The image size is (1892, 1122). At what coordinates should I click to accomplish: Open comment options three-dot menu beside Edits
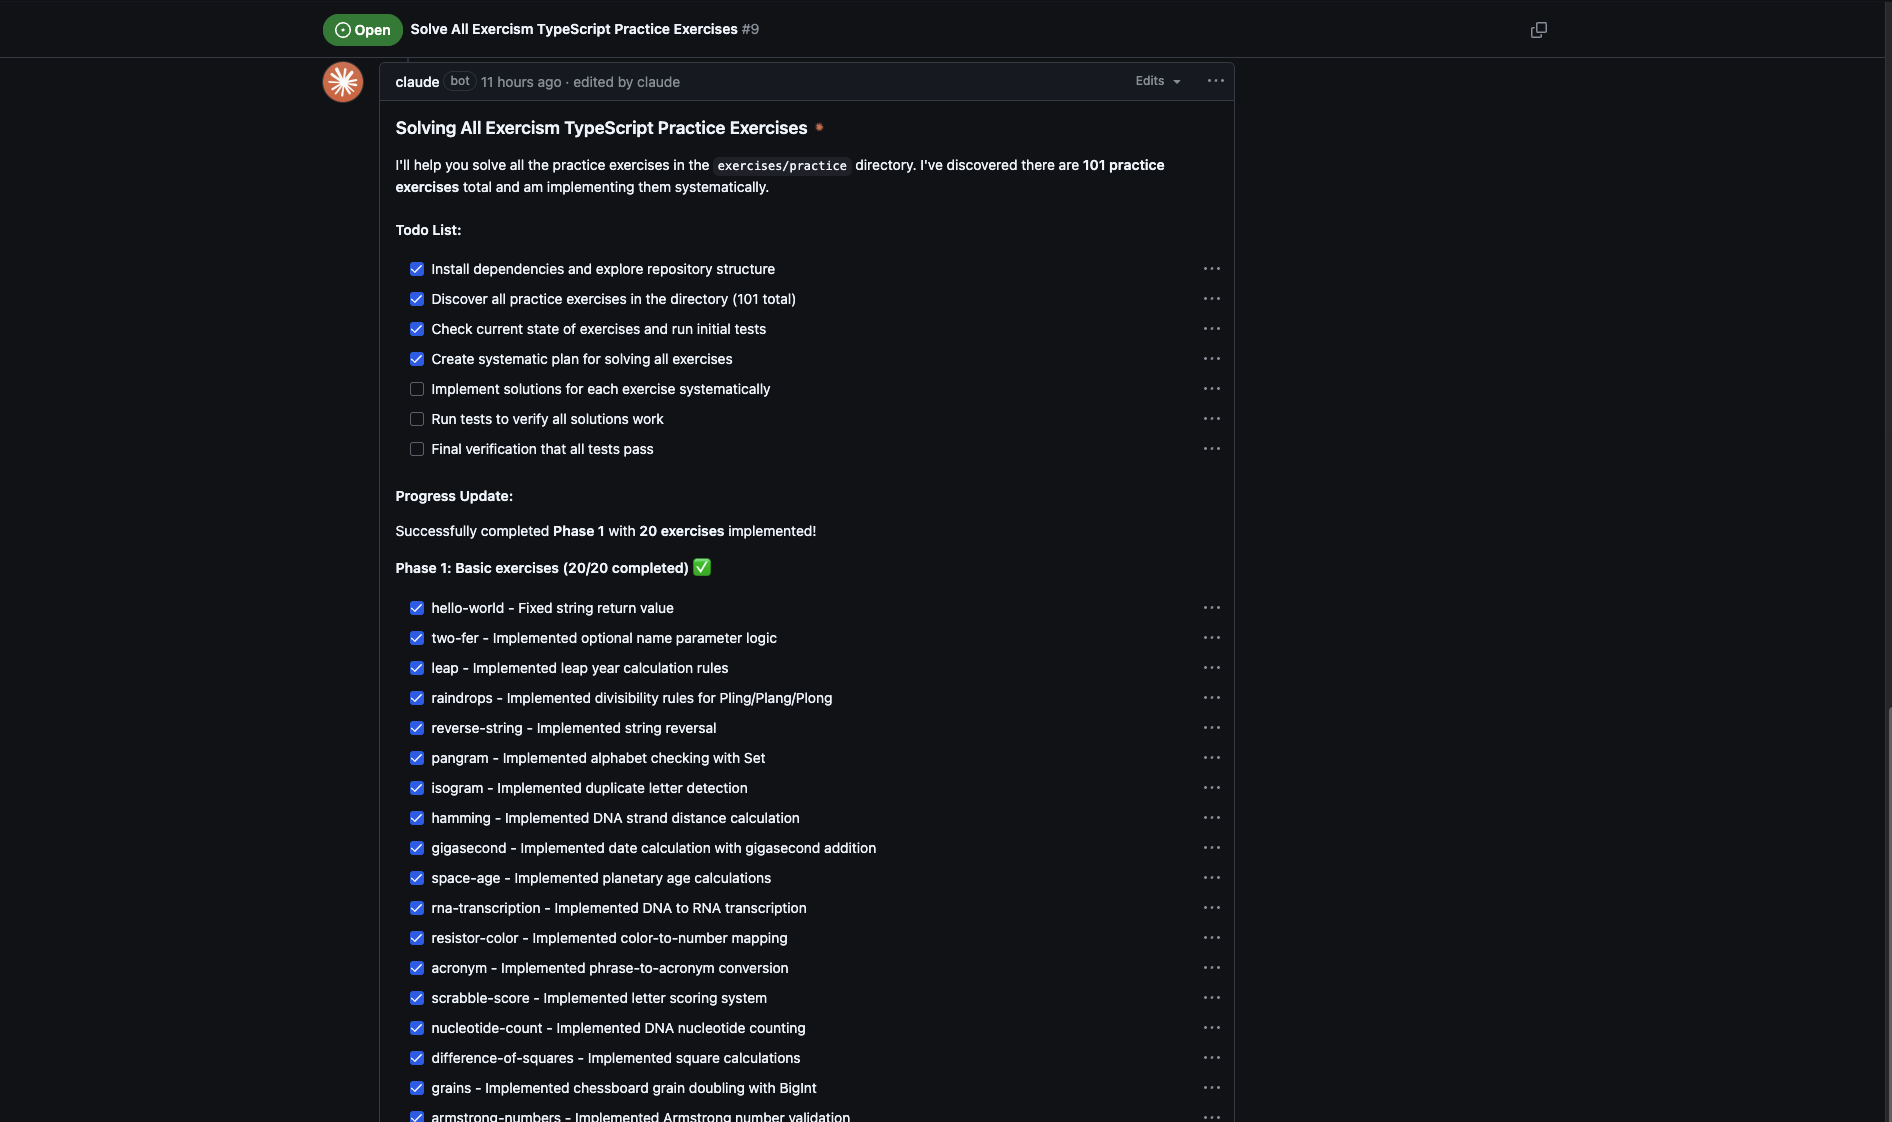(1216, 81)
